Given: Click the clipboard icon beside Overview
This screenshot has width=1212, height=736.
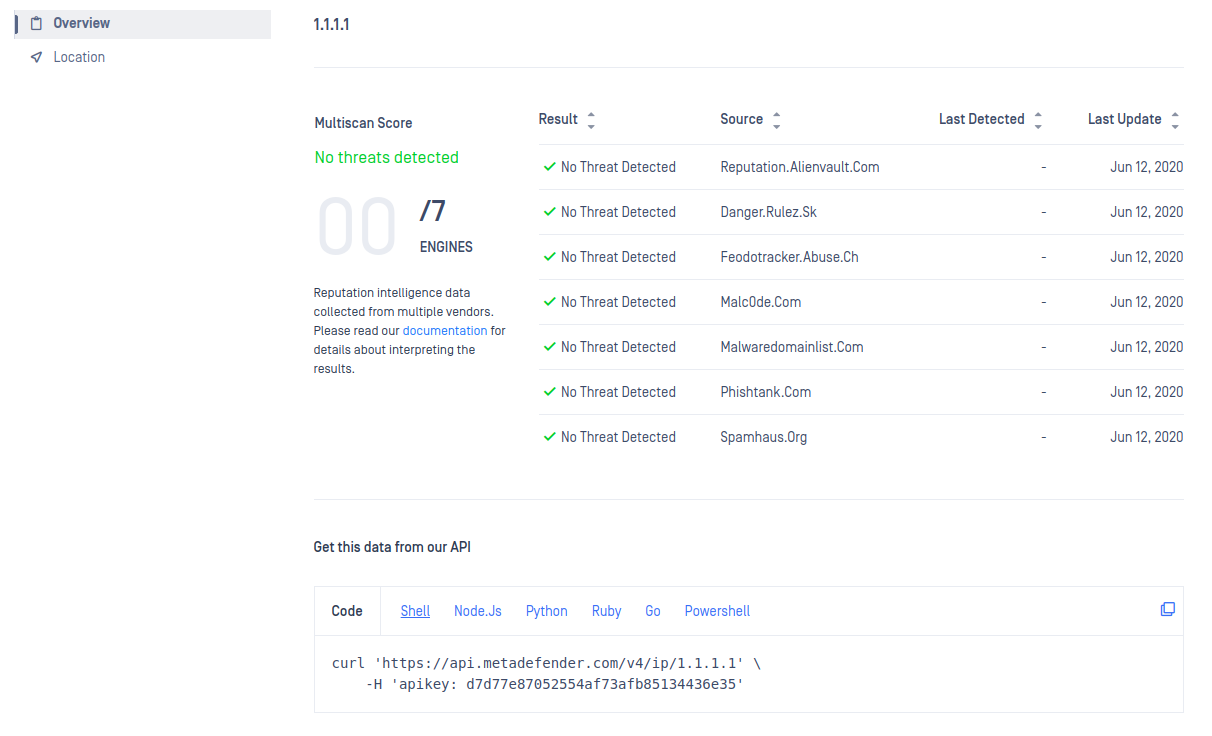Looking at the screenshot, I should pos(37,23).
